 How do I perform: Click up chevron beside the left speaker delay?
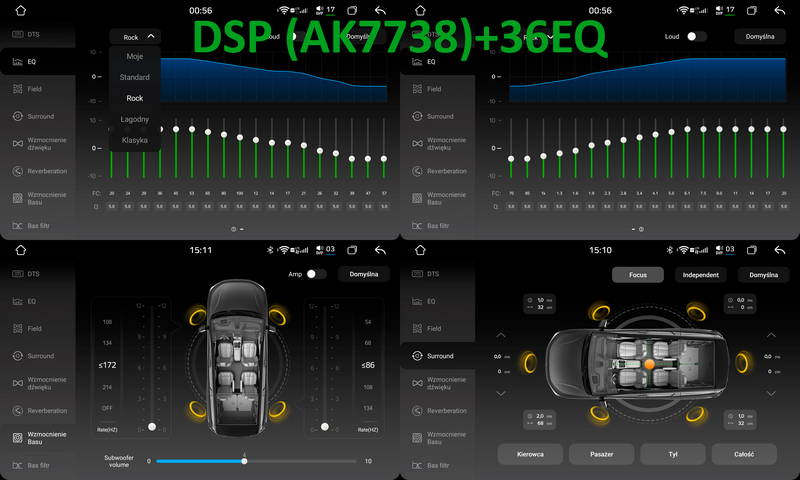click(501, 335)
